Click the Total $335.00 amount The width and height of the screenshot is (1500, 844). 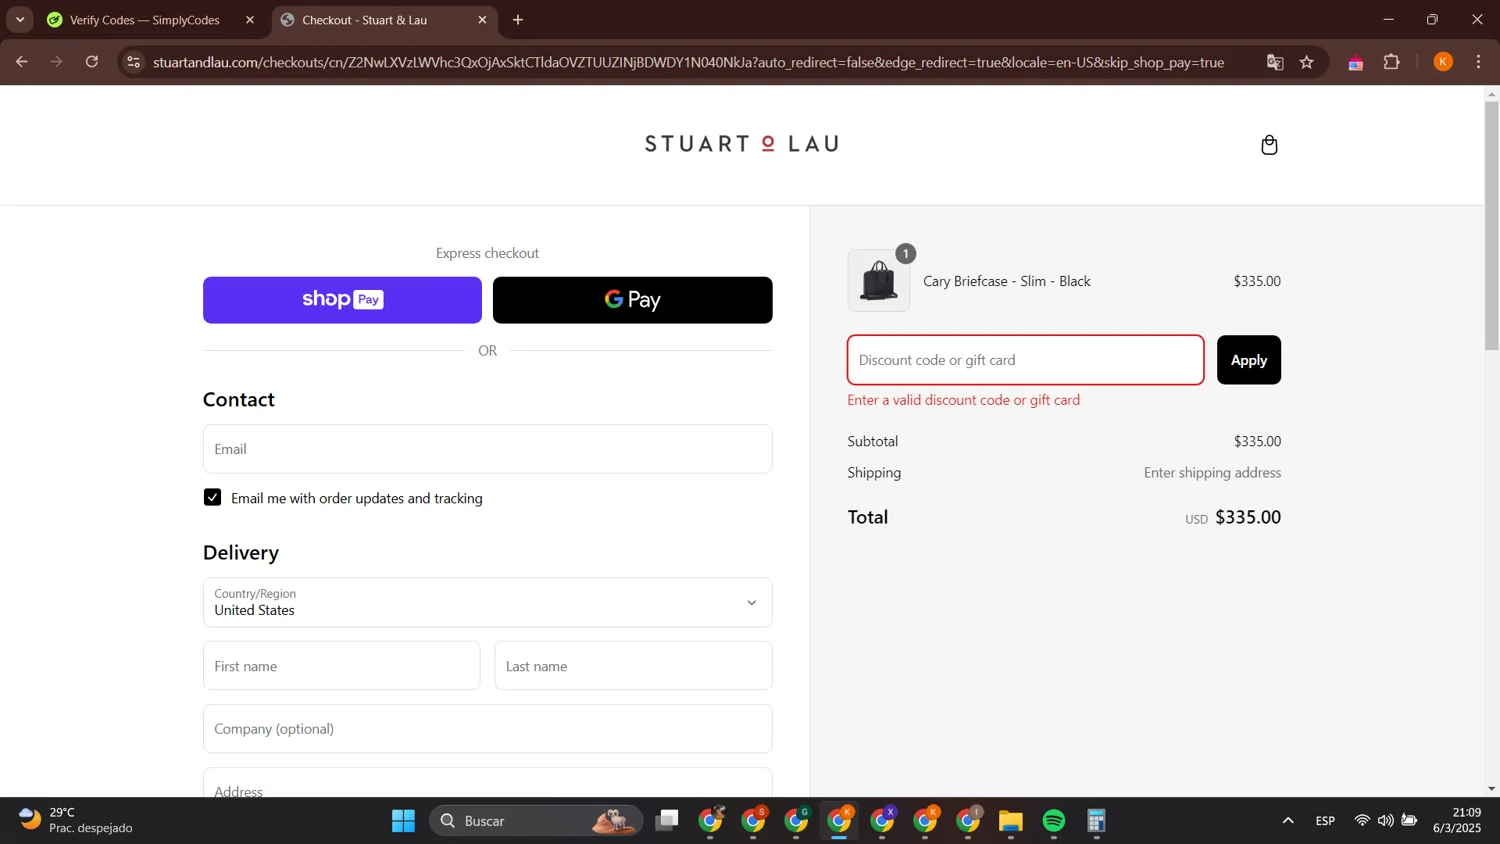(1248, 517)
